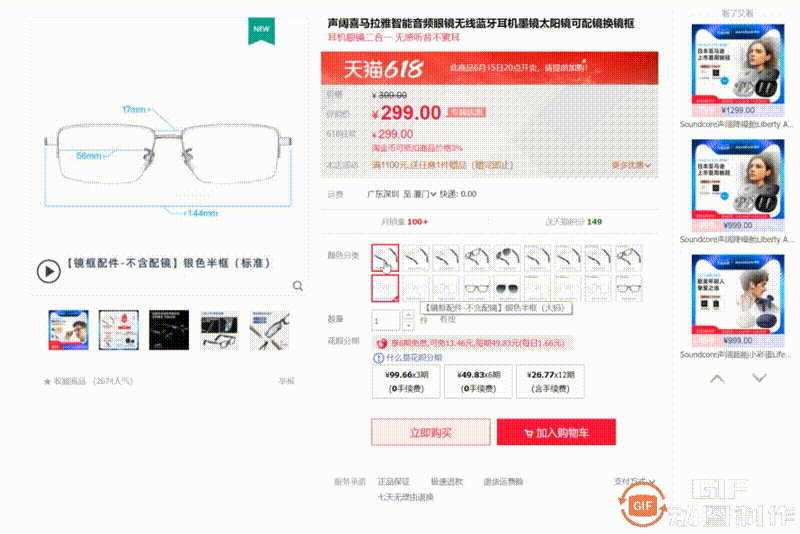The image size is (800, 534).
Task: Click the 立即购买 buy now button
Action: pyautogui.click(x=431, y=432)
